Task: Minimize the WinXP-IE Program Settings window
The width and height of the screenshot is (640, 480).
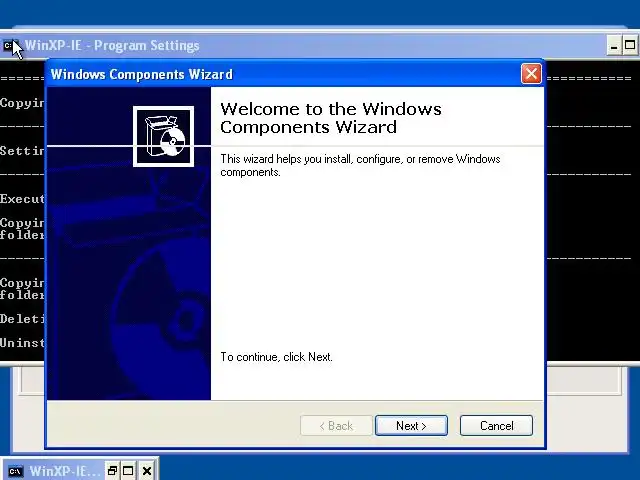Action: tap(613, 46)
